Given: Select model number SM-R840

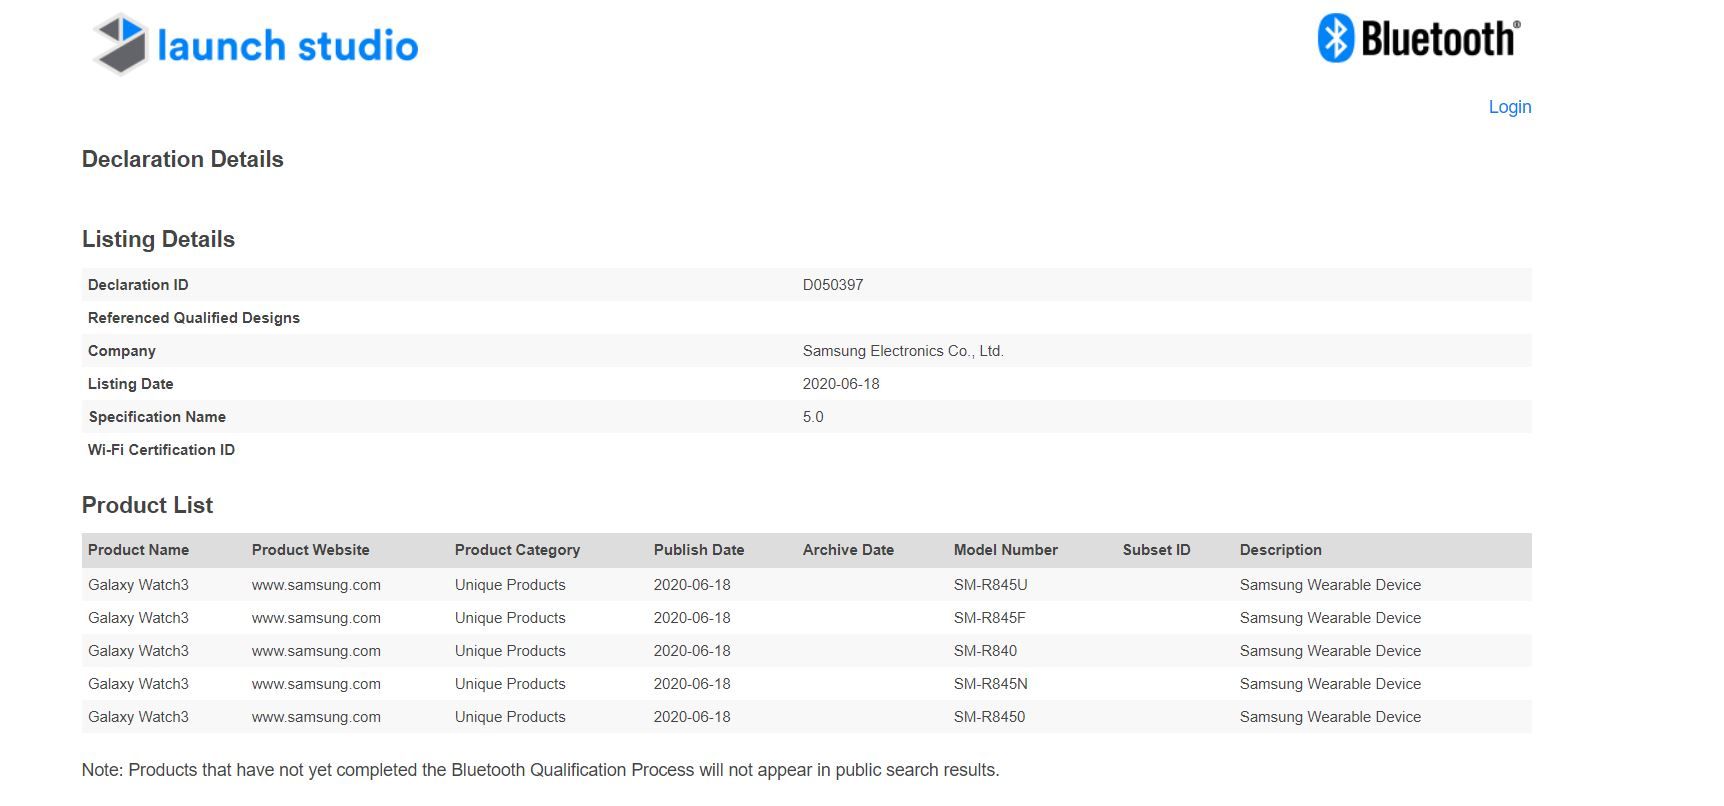Looking at the screenshot, I should (x=985, y=651).
